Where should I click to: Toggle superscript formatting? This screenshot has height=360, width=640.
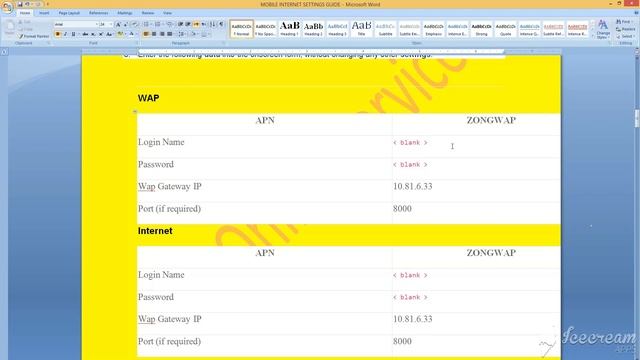(x=101, y=34)
